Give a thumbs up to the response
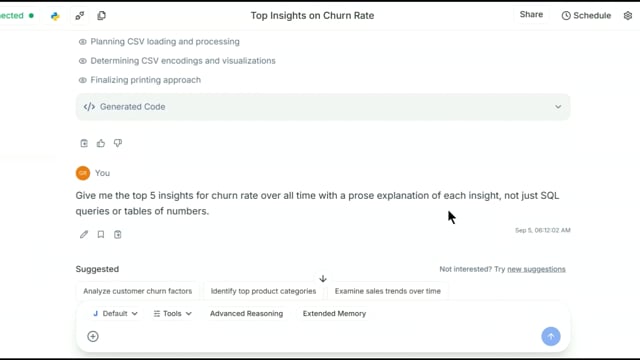640x360 pixels. point(101,143)
